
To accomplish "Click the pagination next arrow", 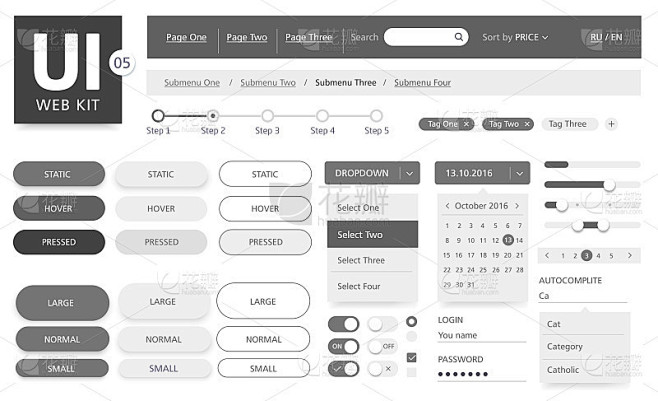I will pyautogui.click(x=629, y=255).
